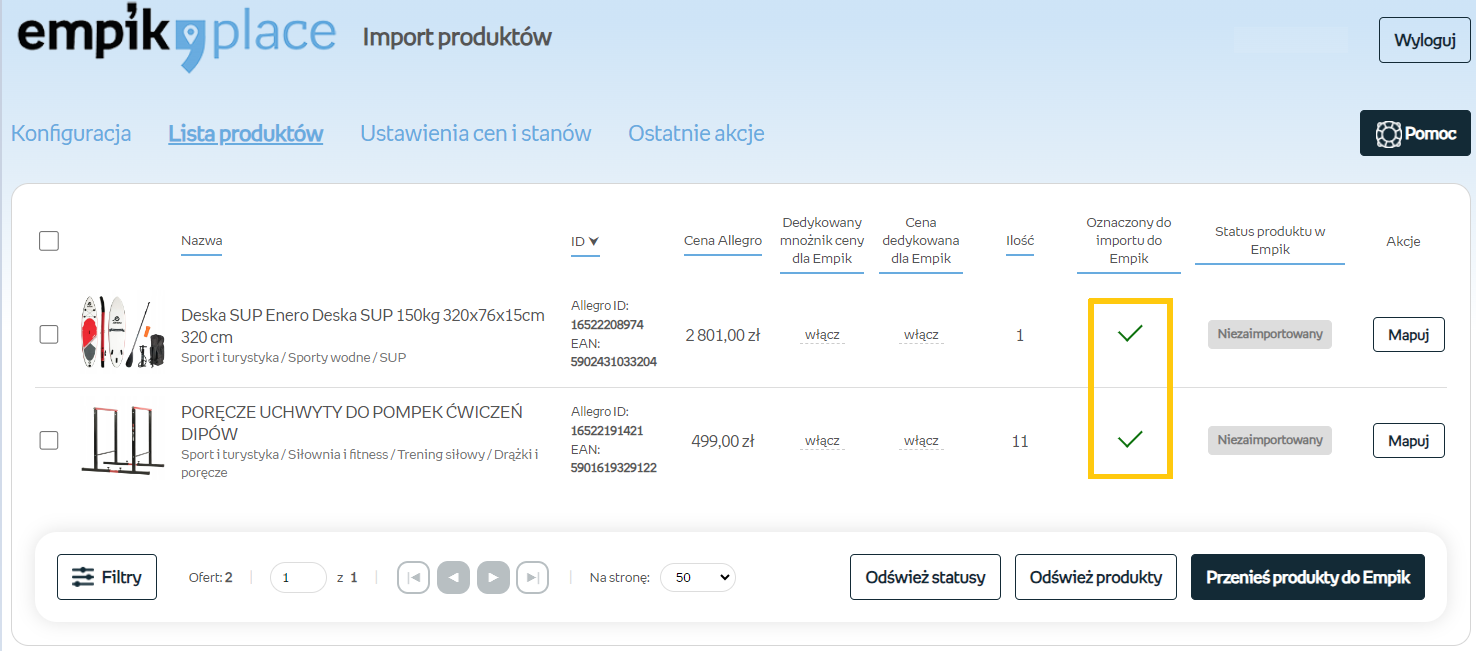Click Mapuj button for Deska SUP
Viewport: 1476px width, 651px height.
point(1408,335)
